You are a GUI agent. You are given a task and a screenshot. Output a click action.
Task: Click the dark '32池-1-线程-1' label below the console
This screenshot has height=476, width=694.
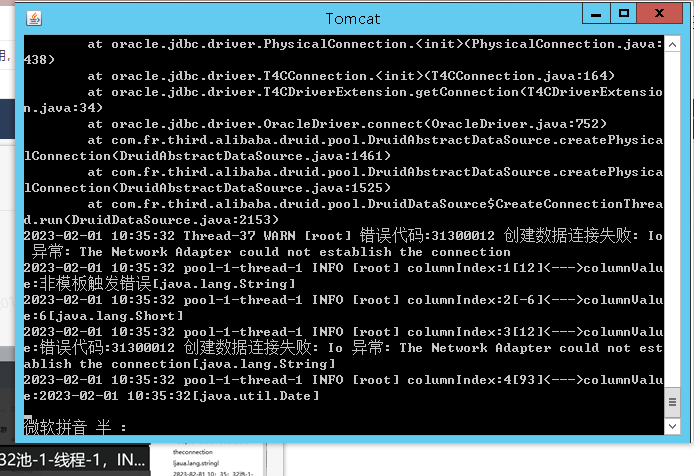coord(73,461)
